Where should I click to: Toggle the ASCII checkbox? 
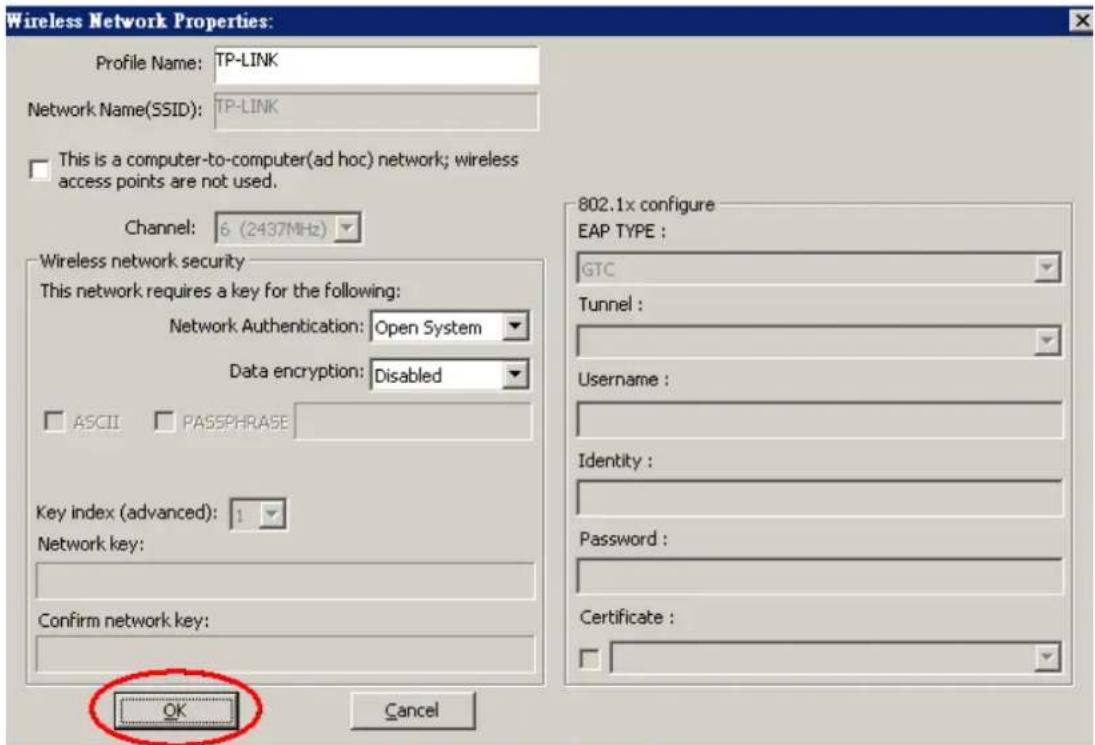pyautogui.click(x=54, y=421)
